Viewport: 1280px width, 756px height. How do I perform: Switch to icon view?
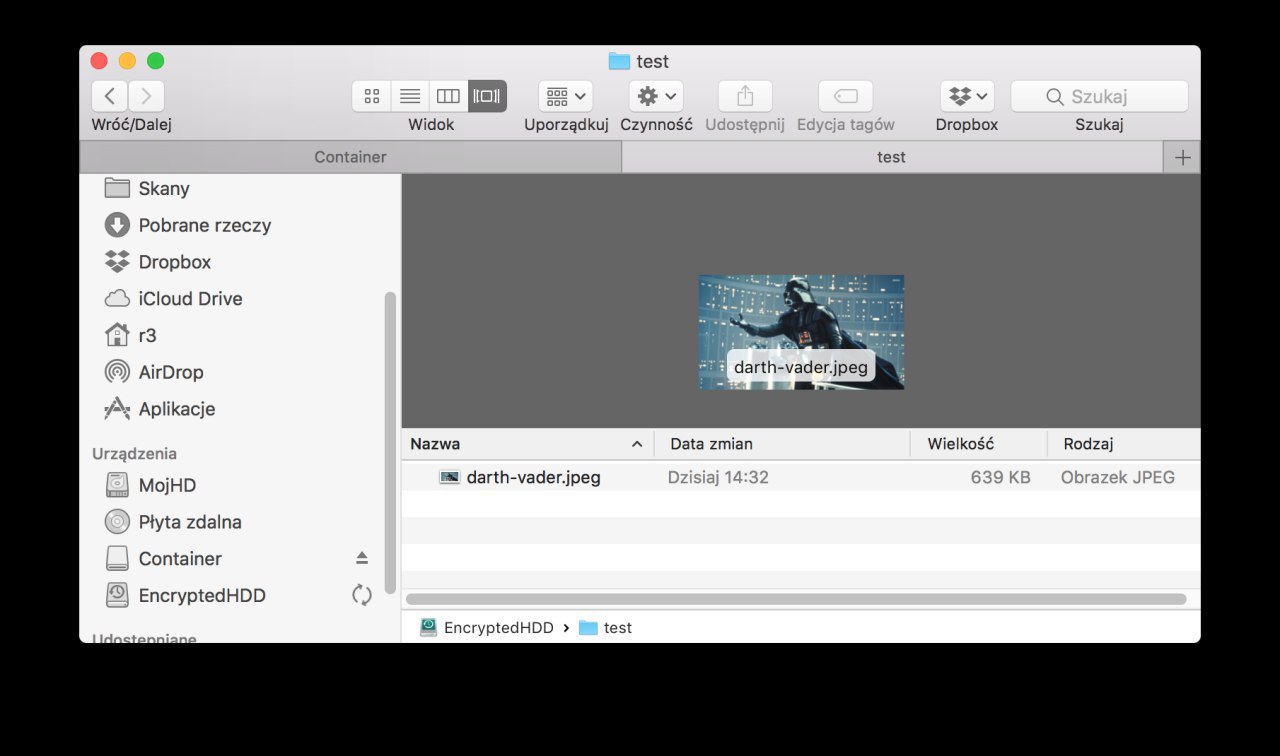tap(371, 96)
